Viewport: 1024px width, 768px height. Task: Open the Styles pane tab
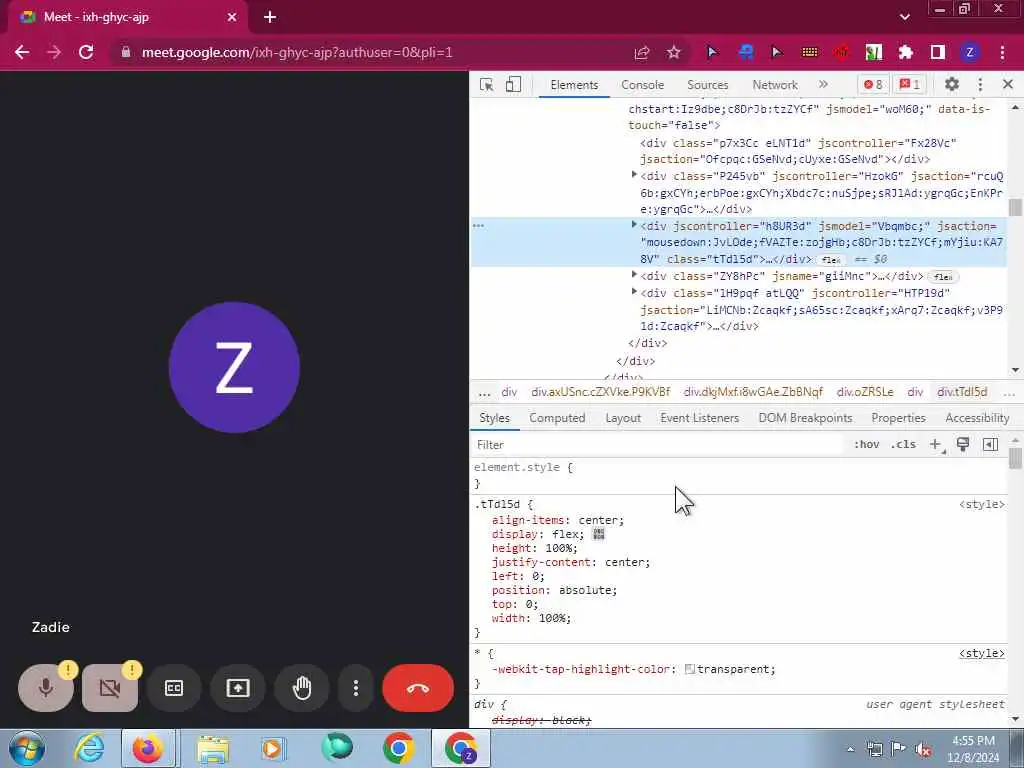click(494, 418)
